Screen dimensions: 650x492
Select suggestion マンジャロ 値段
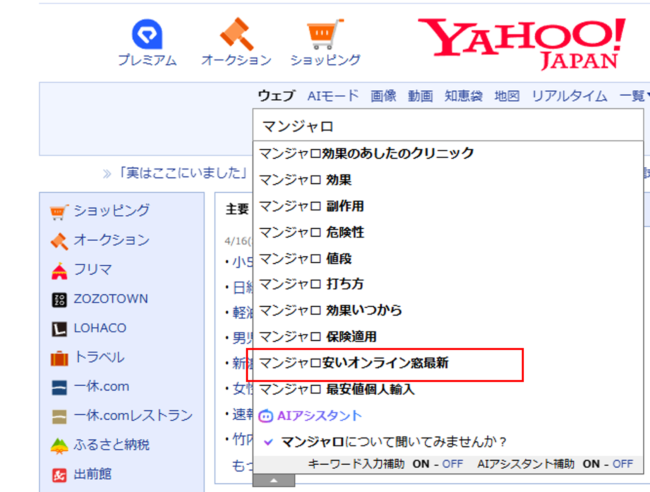448,258
